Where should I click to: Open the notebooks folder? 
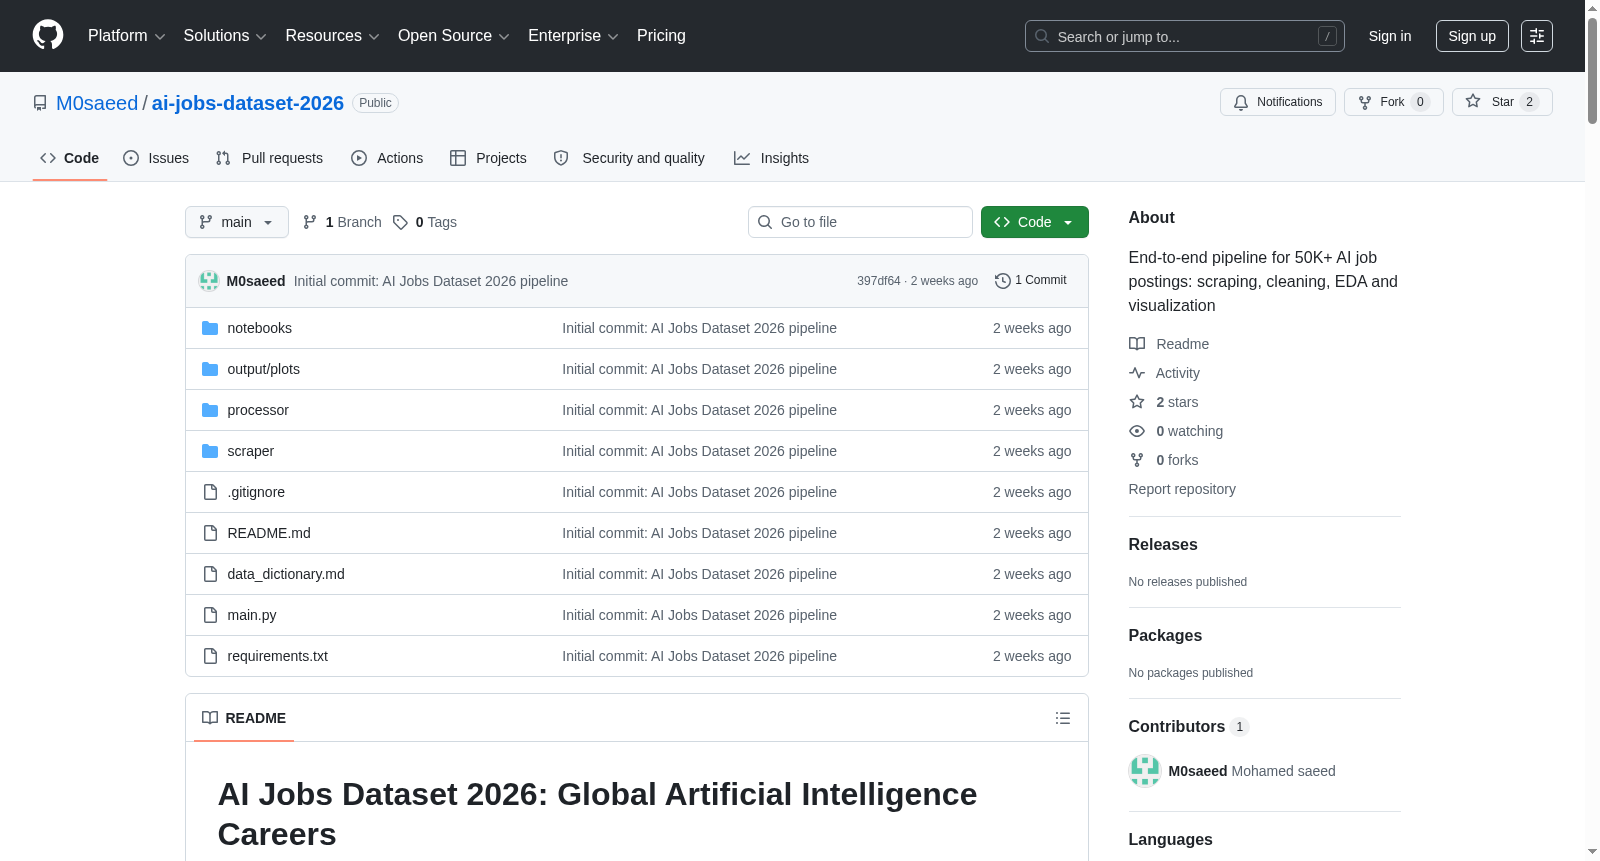click(x=259, y=328)
